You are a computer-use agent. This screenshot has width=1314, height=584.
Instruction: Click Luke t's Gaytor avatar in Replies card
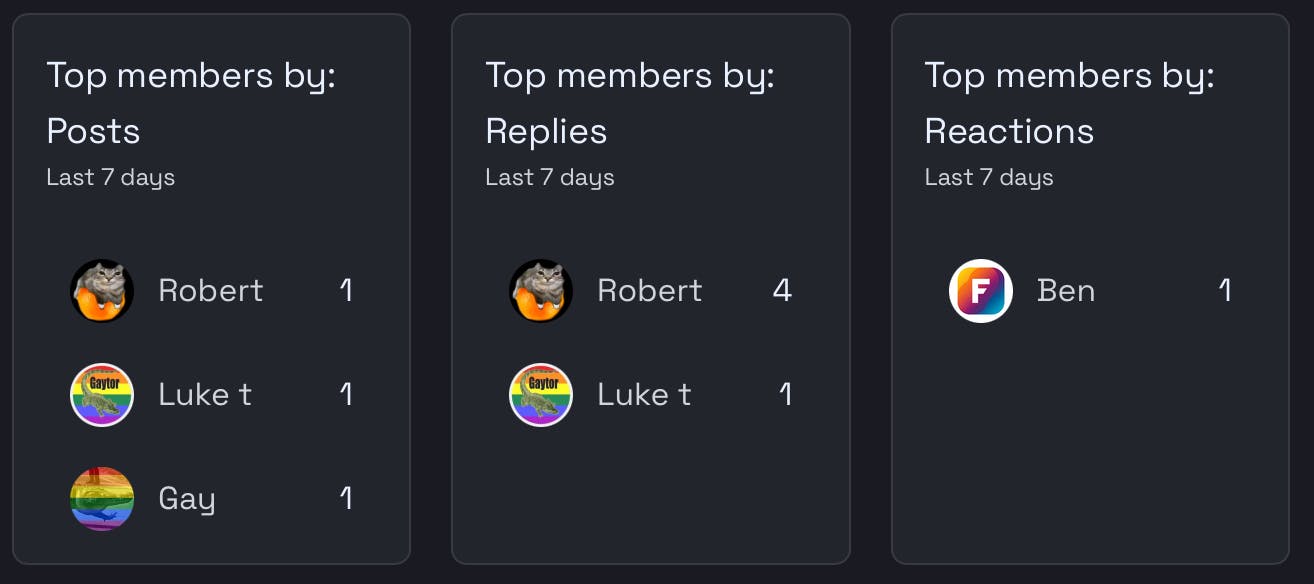(541, 395)
